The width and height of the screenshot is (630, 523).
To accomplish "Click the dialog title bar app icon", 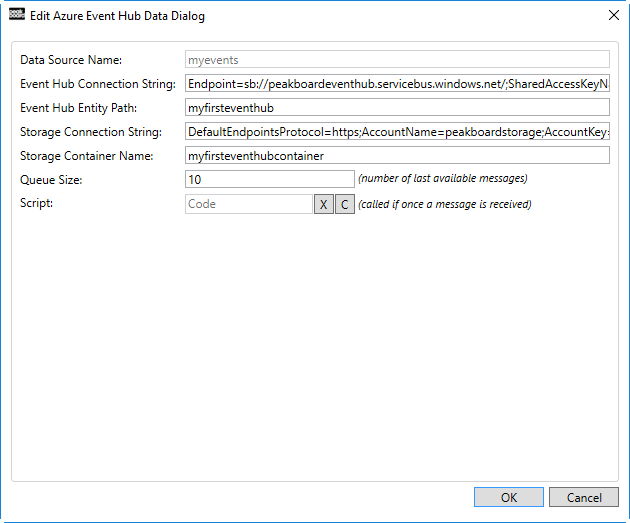I will pyautogui.click(x=17, y=14).
